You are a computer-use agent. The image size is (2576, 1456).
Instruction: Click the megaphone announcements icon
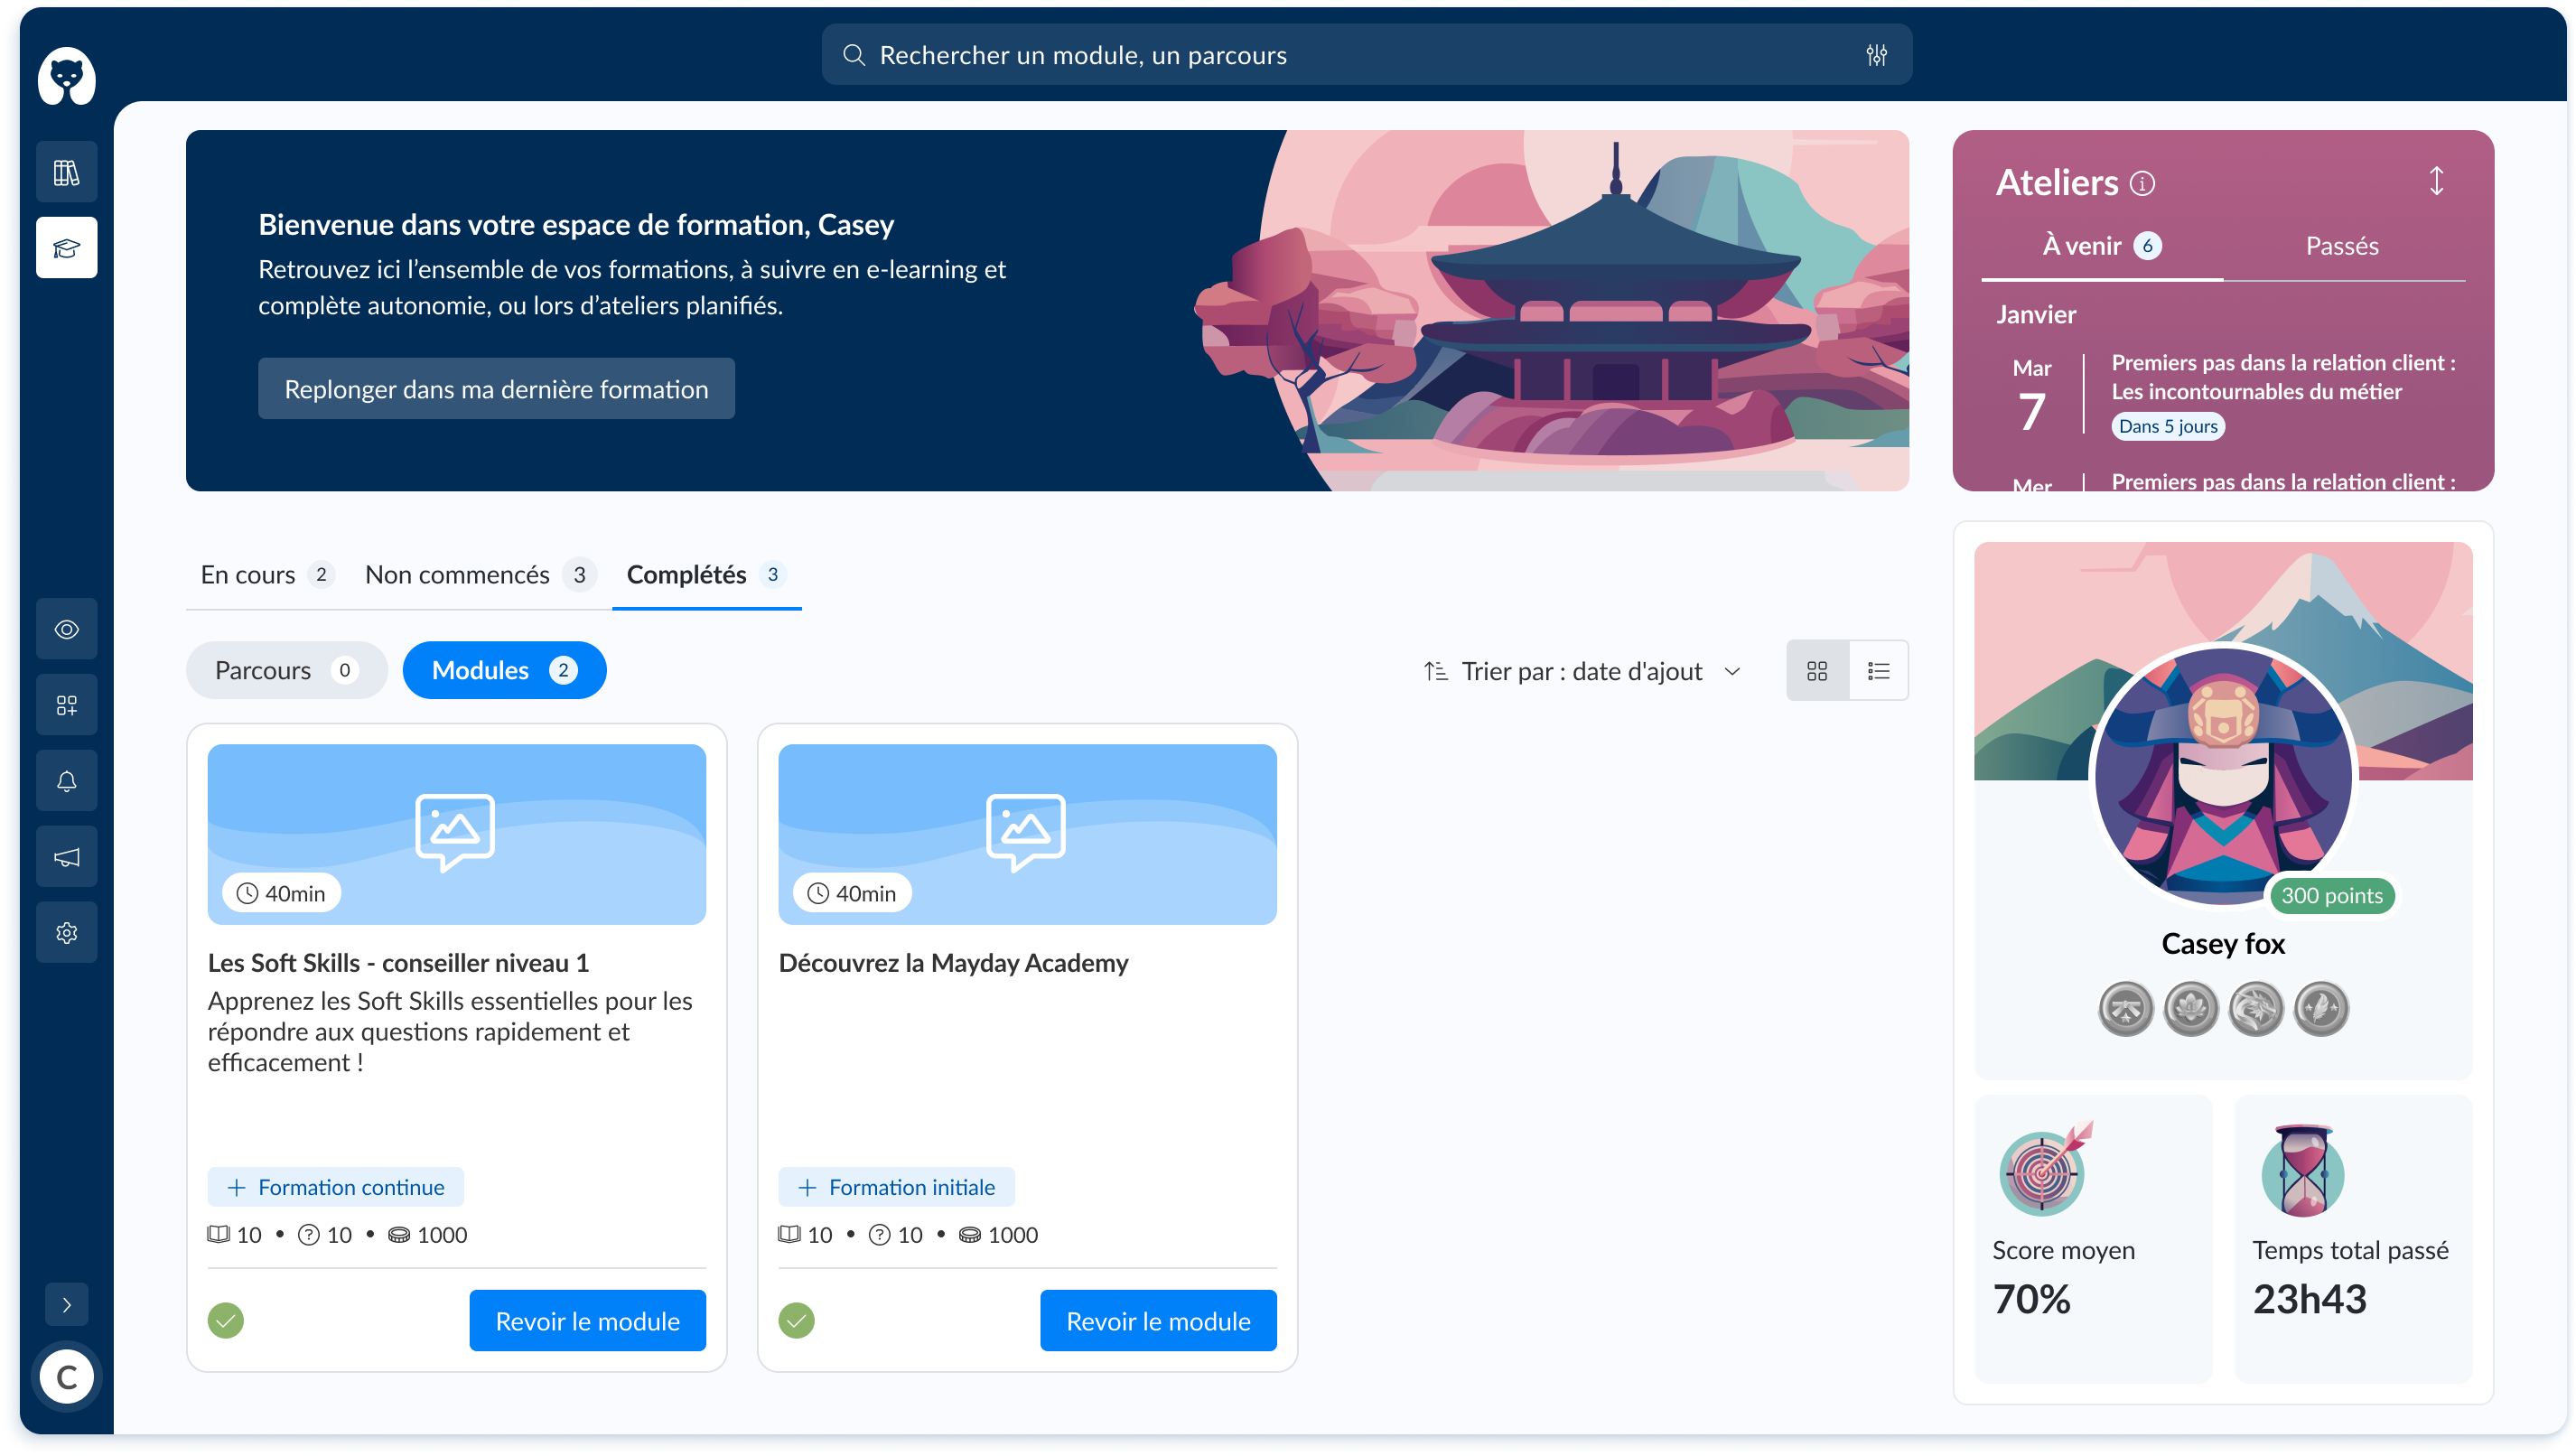(66, 857)
